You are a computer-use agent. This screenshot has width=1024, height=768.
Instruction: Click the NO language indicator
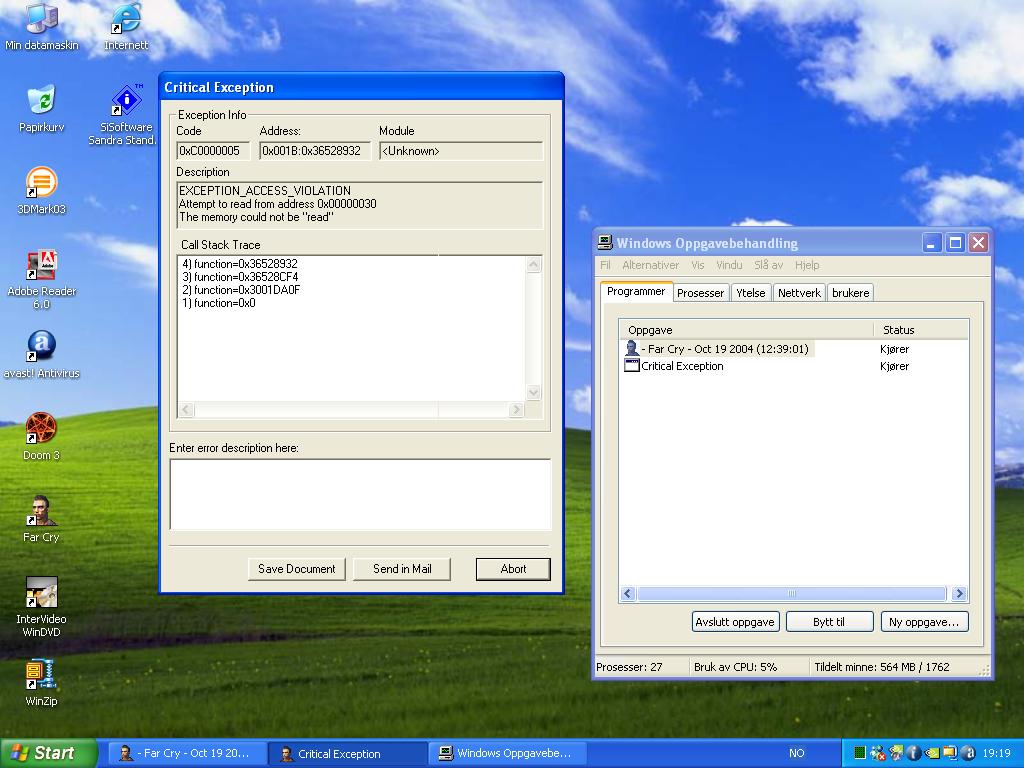click(797, 753)
